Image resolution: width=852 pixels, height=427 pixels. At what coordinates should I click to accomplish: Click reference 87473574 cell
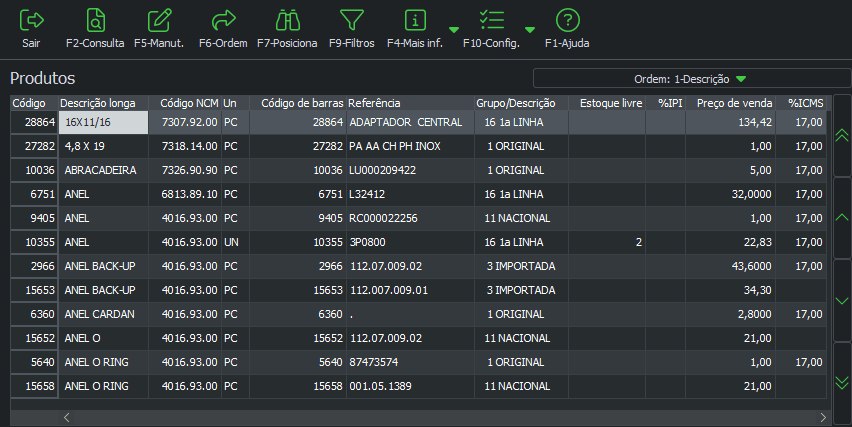pyautogui.click(x=410, y=362)
